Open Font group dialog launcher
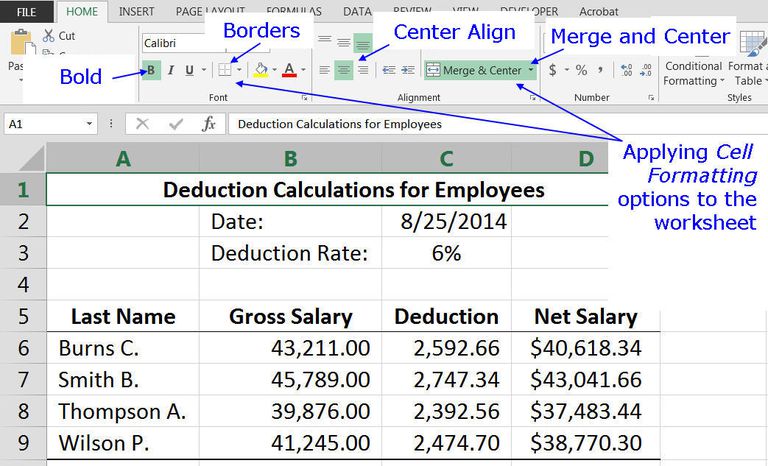768x466 pixels. click(x=305, y=98)
